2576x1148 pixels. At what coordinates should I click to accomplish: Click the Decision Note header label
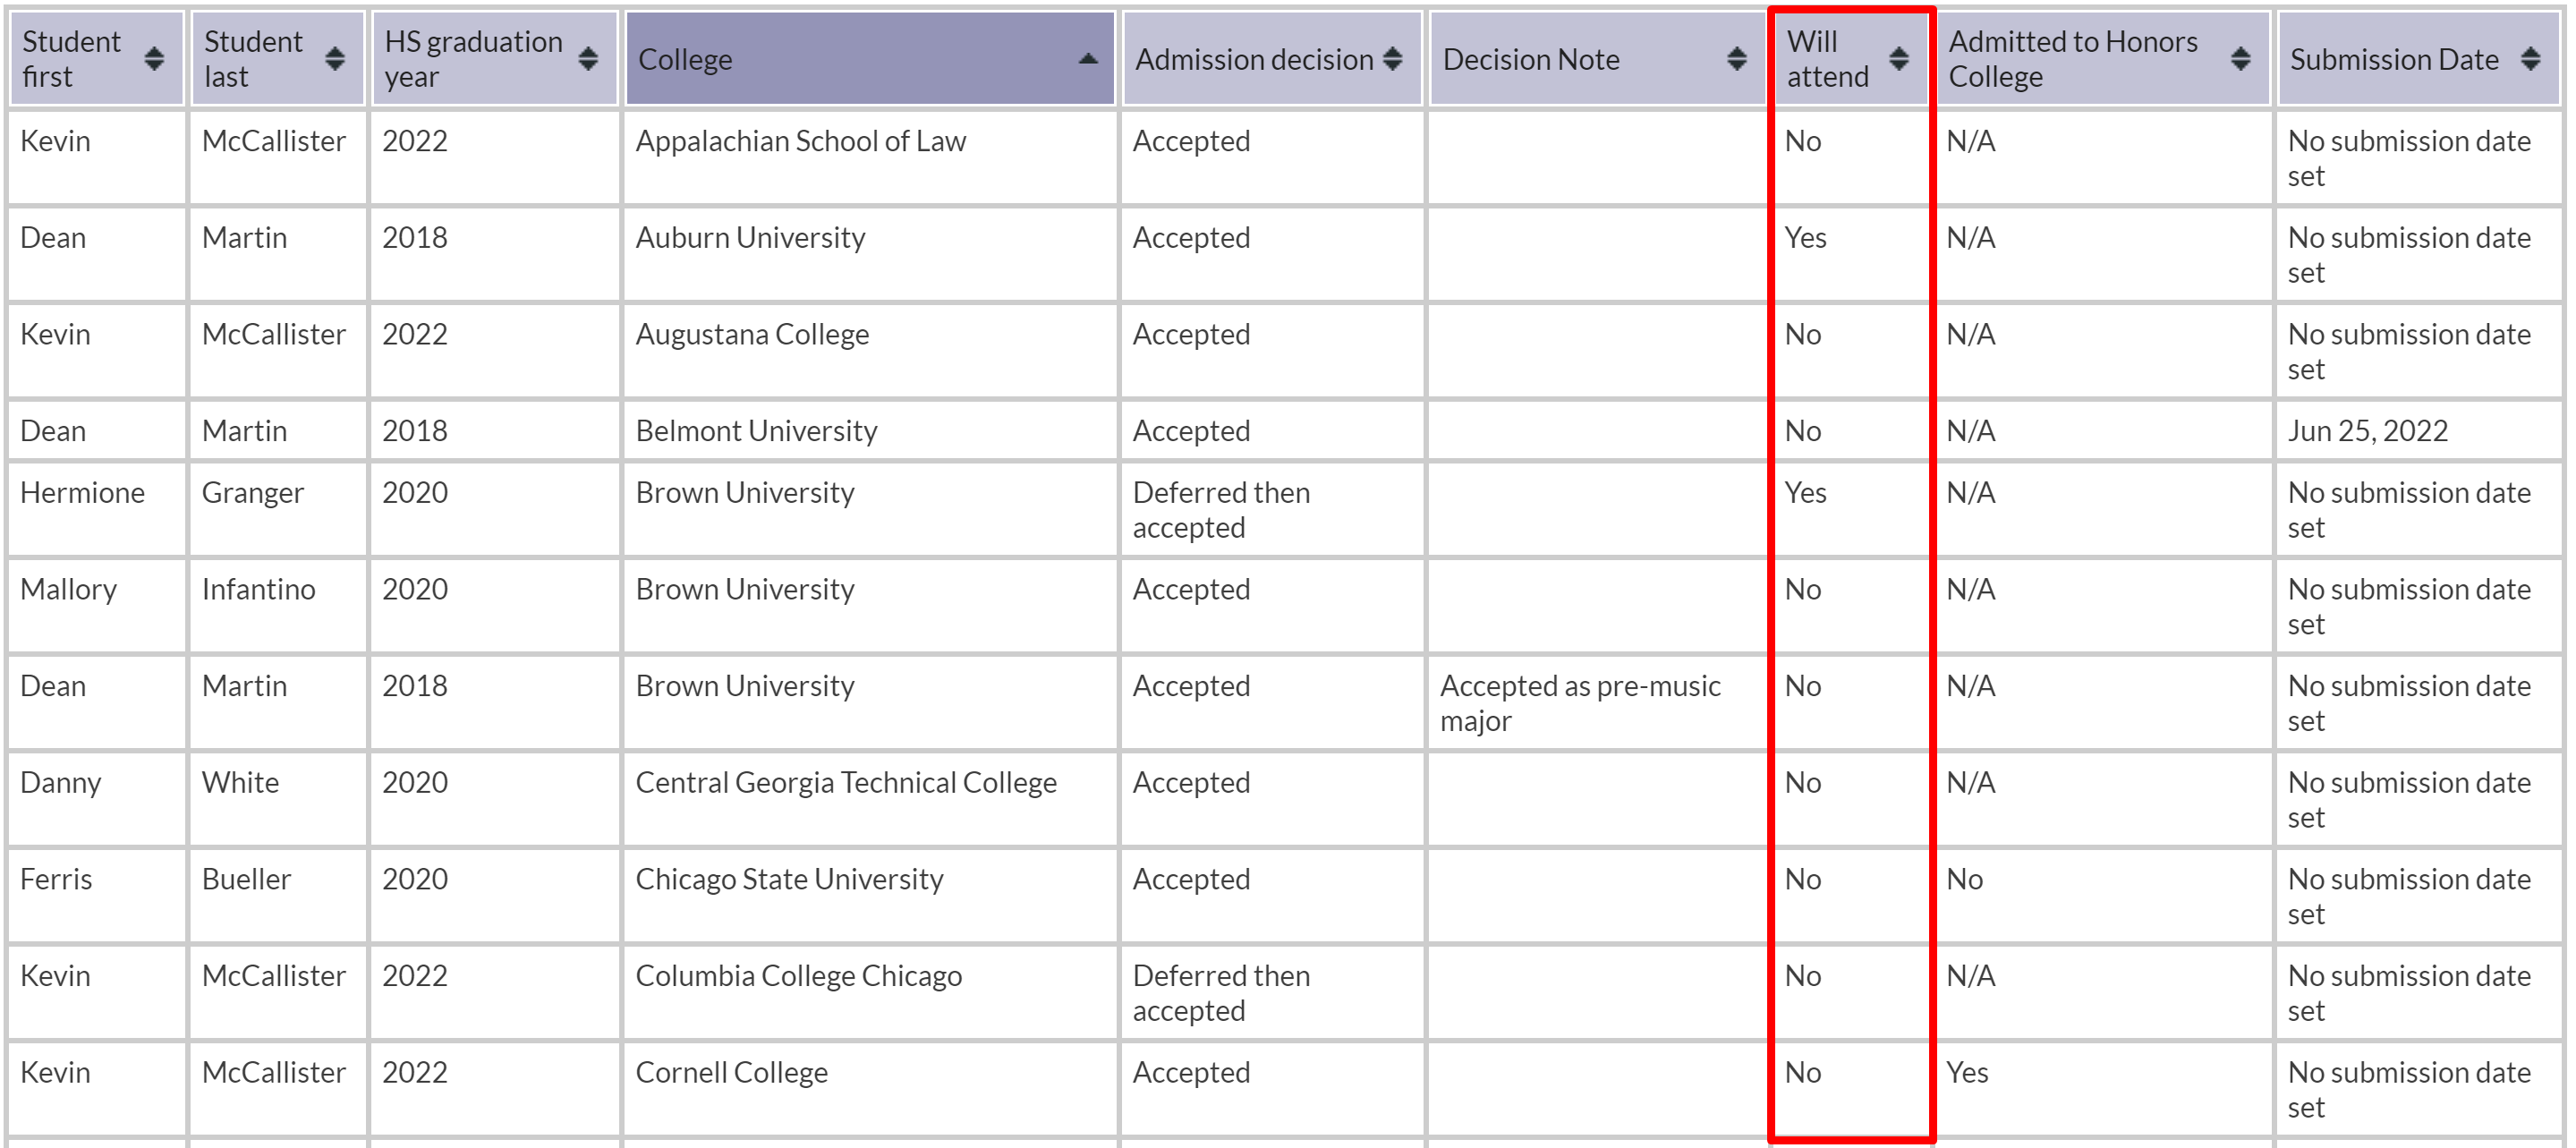1531,60
